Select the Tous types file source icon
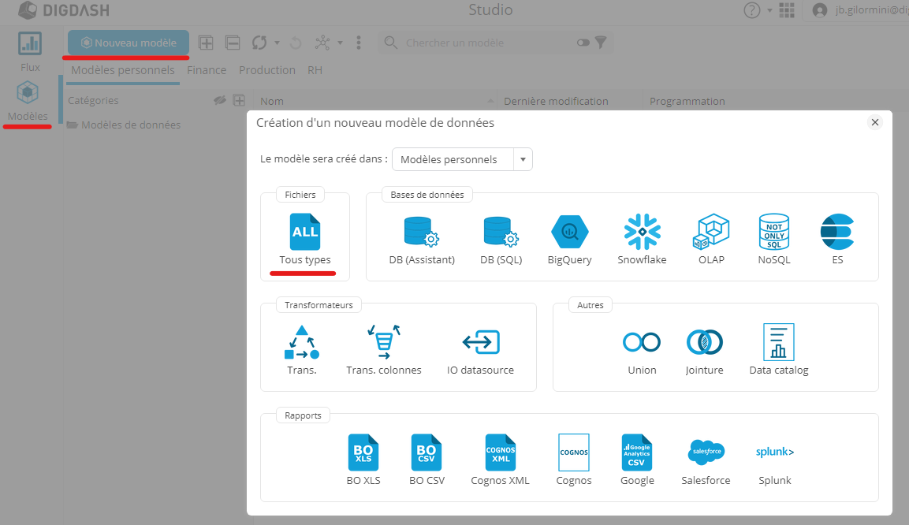Image resolution: width=909 pixels, height=525 pixels. (304, 232)
